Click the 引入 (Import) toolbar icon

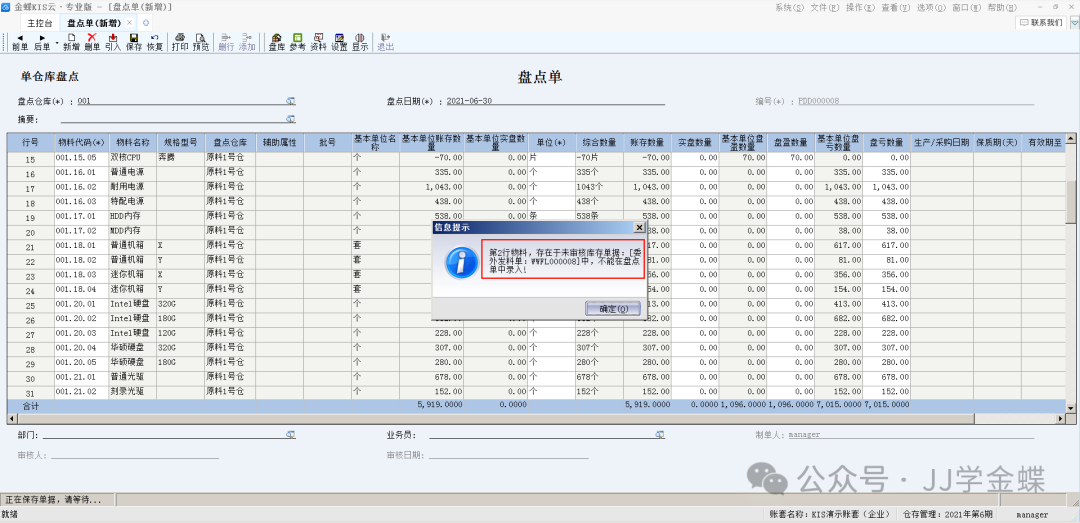[x=113, y=41]
